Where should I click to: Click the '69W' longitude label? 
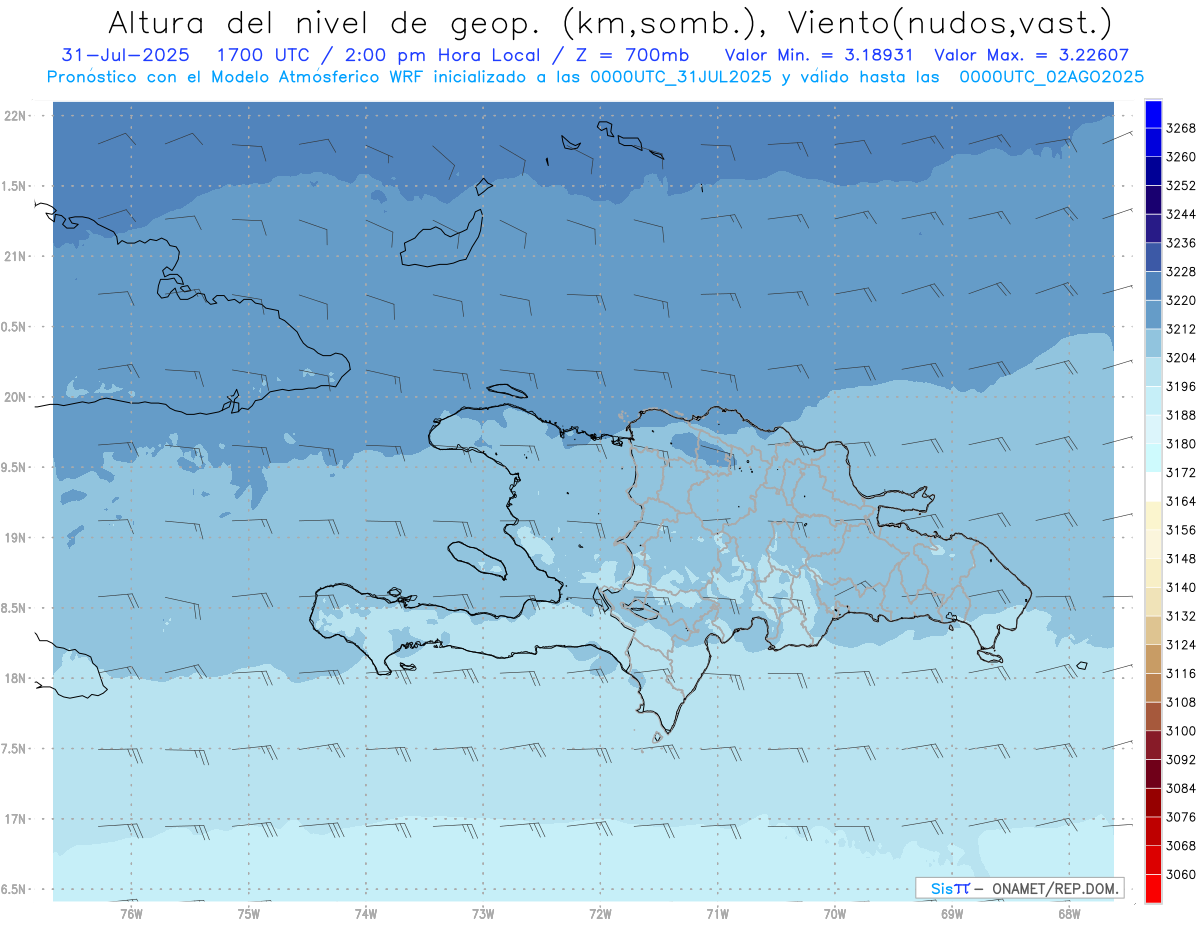point(952,913)
